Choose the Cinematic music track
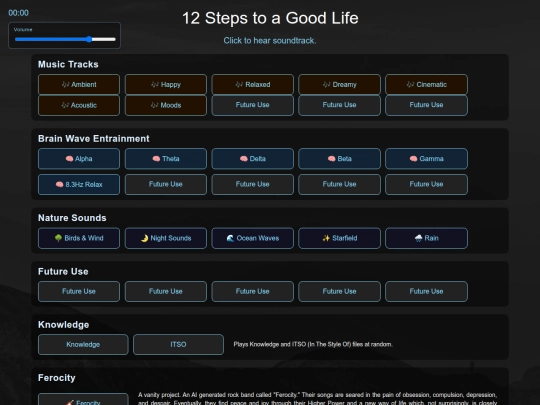Viewport: 540px width, 405px height. pos(426,84)
